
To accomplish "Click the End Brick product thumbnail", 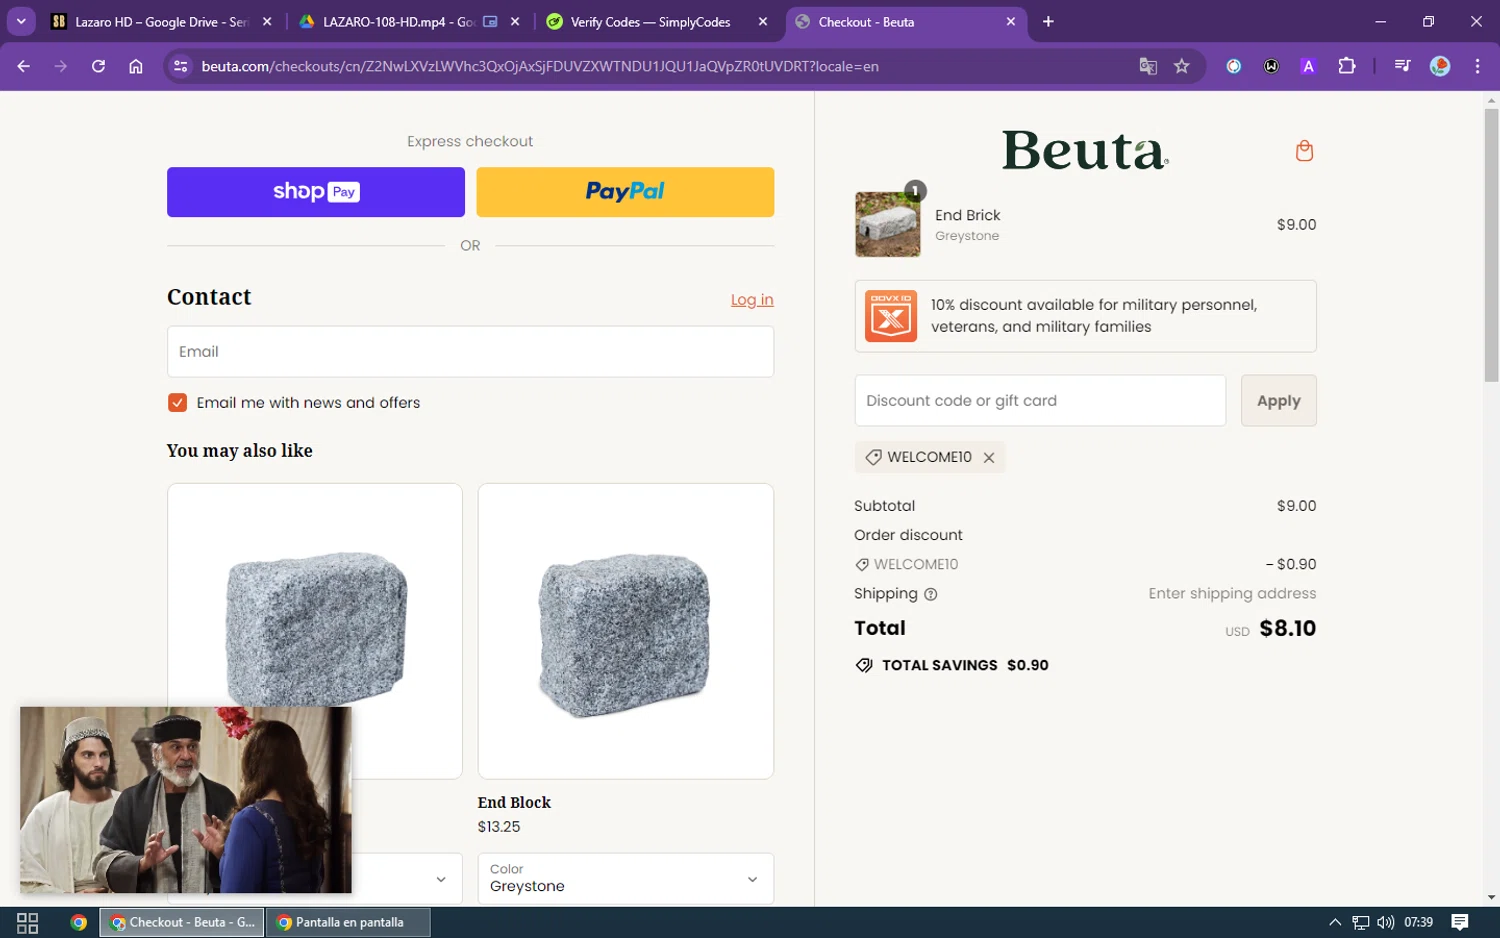I will coord(887,225).
